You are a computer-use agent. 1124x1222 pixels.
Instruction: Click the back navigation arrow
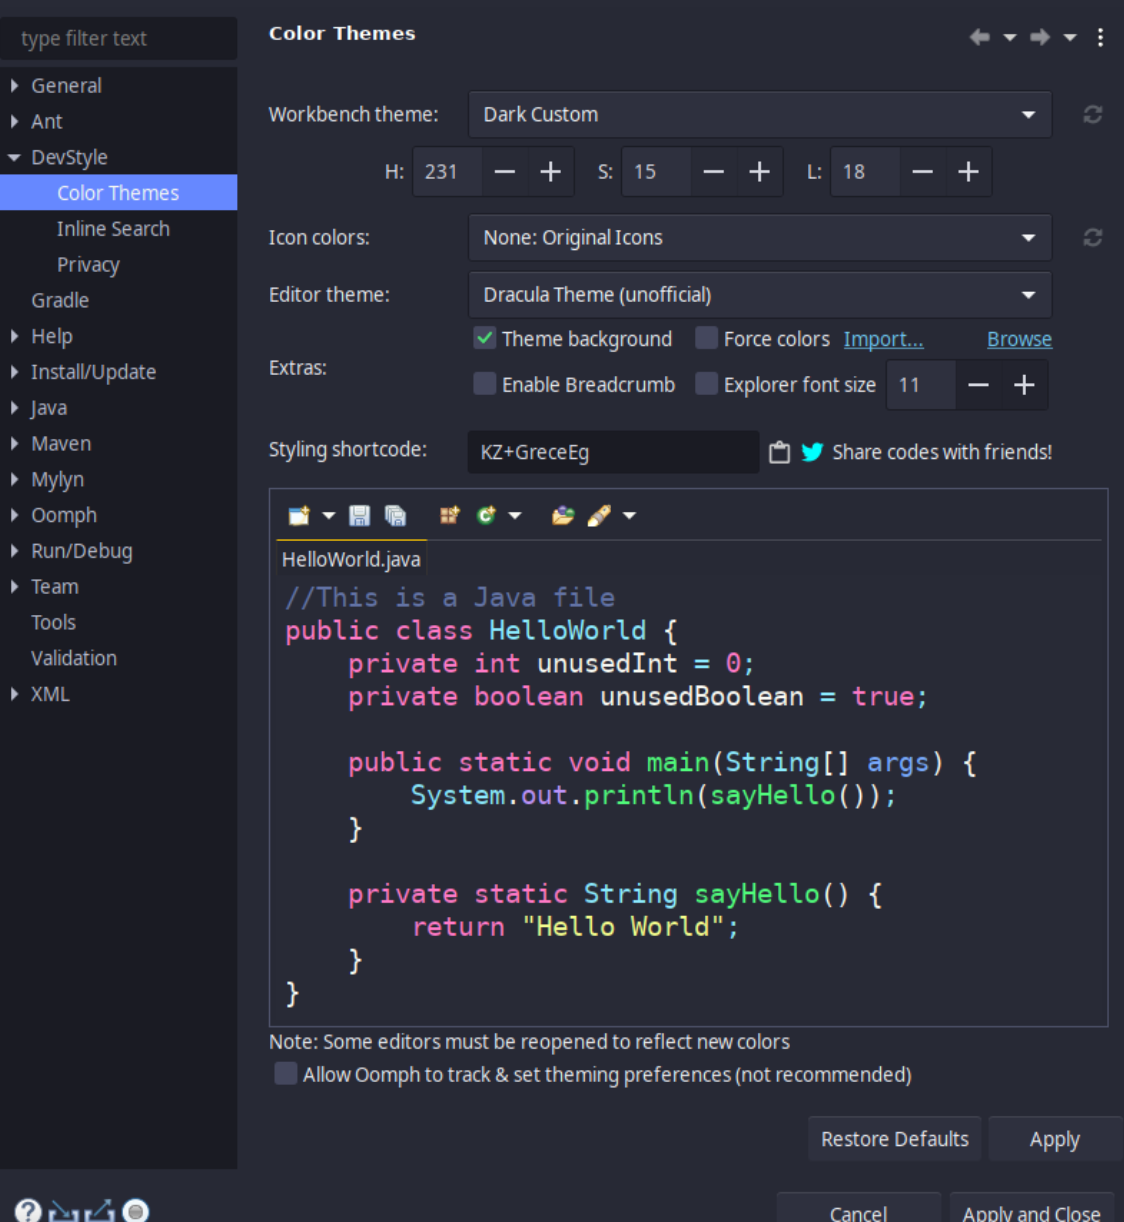(979, 37)
